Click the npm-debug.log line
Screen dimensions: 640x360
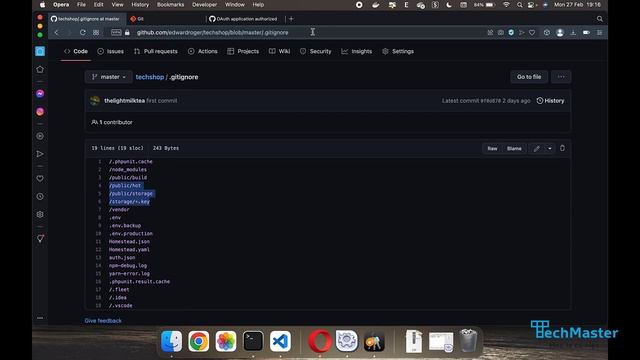[x=128, y=266]
